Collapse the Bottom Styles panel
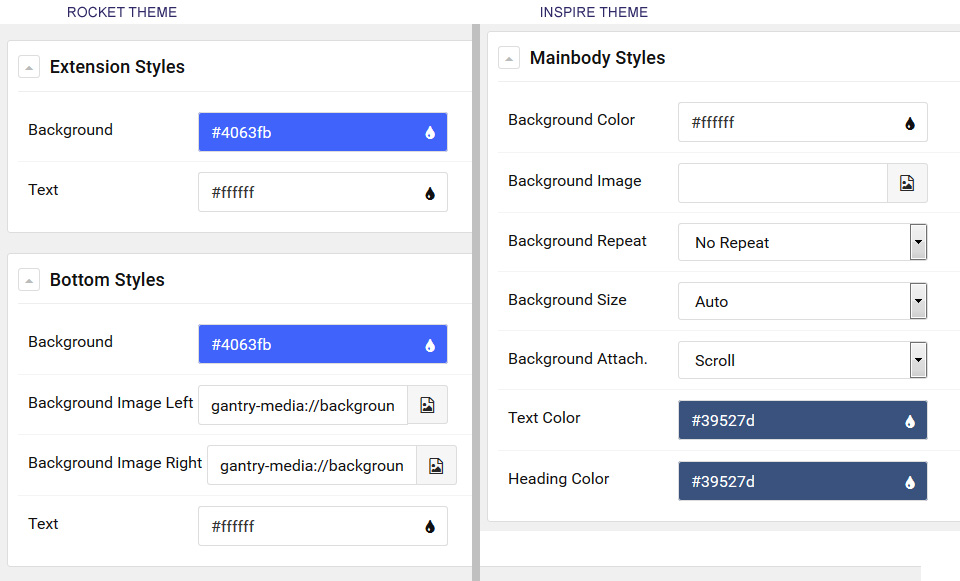 pos(29,280)
